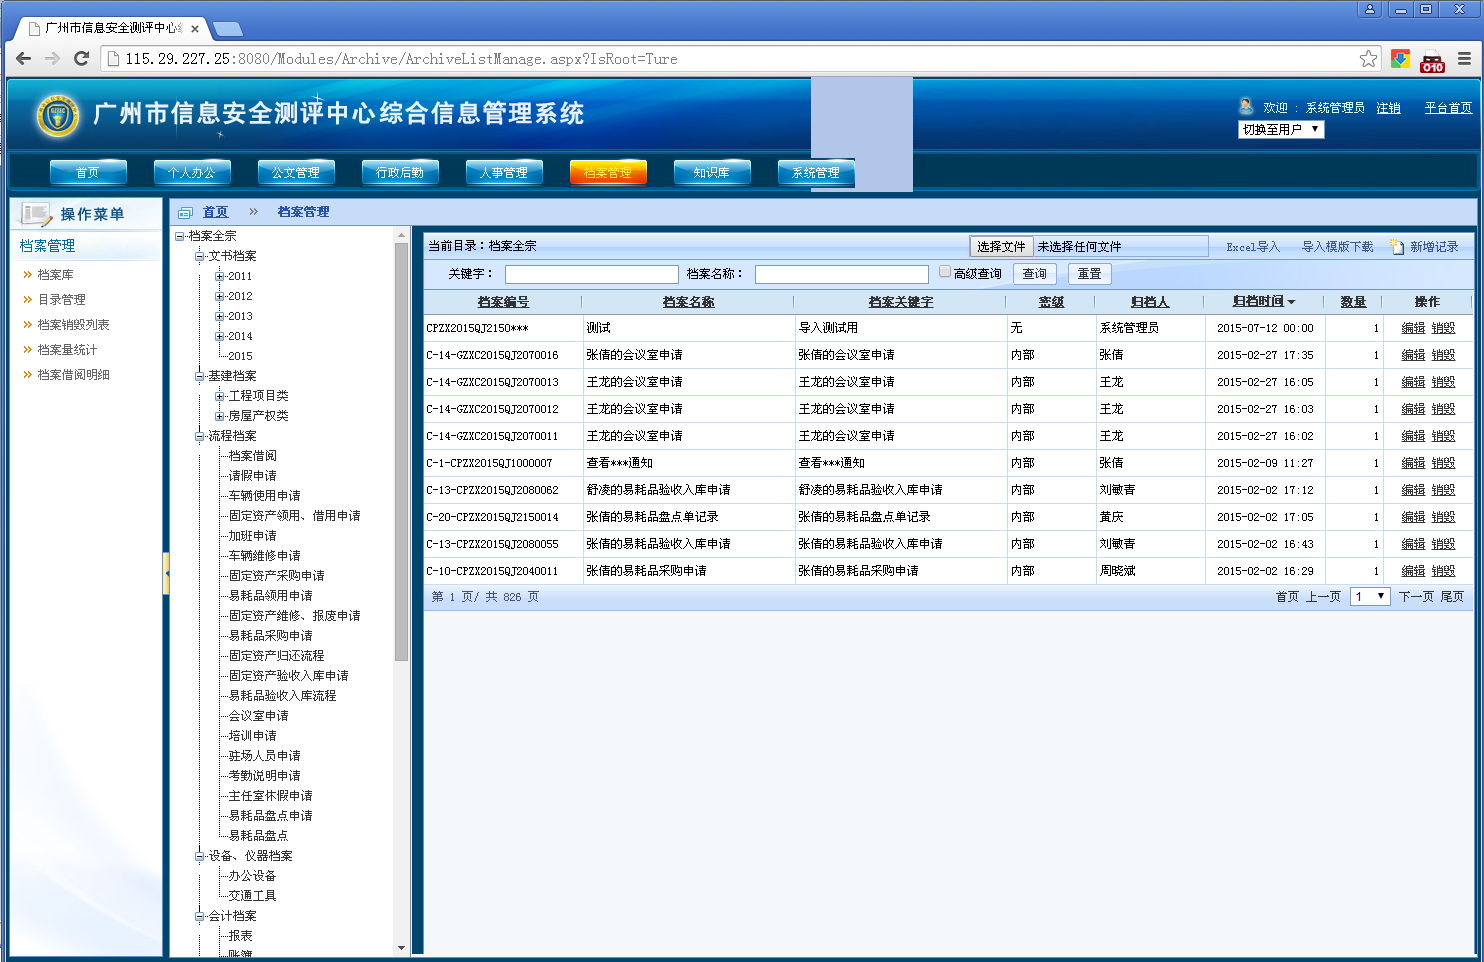Click the 选择文件 button
This screenshot has height=962, width=1484.
tap(1001, 246)
